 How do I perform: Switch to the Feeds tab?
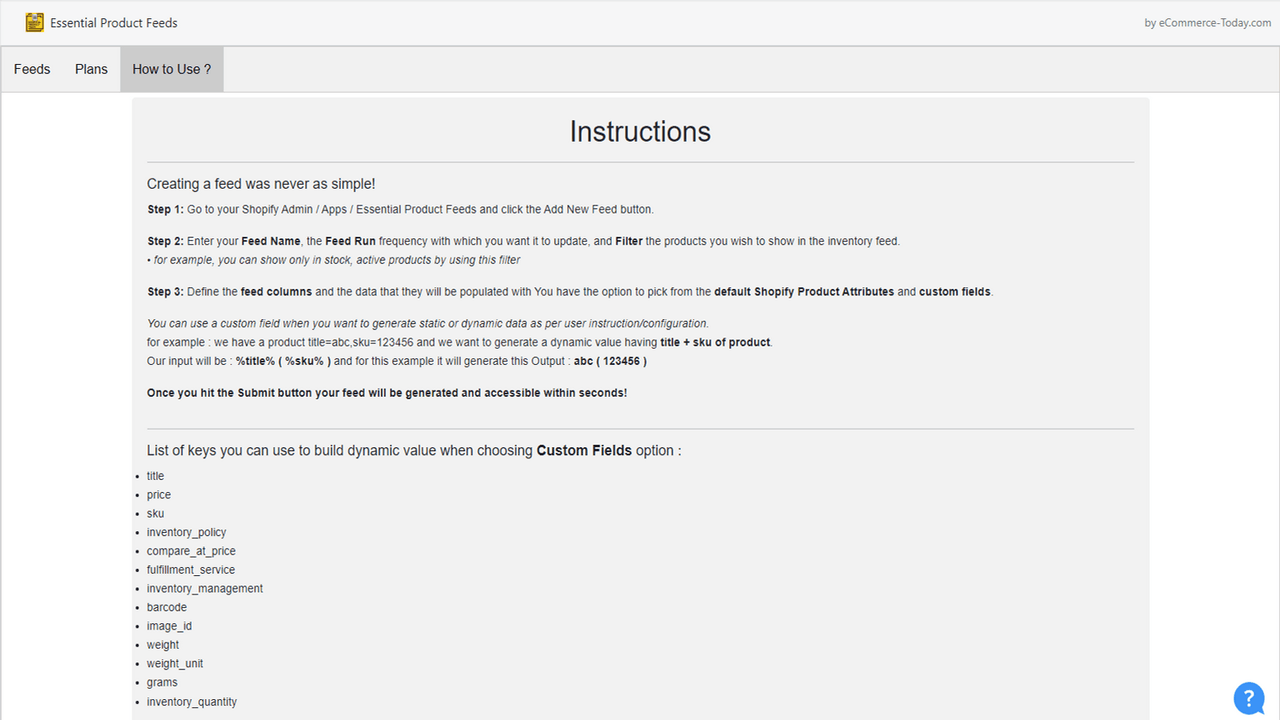(x=31, y=69)
